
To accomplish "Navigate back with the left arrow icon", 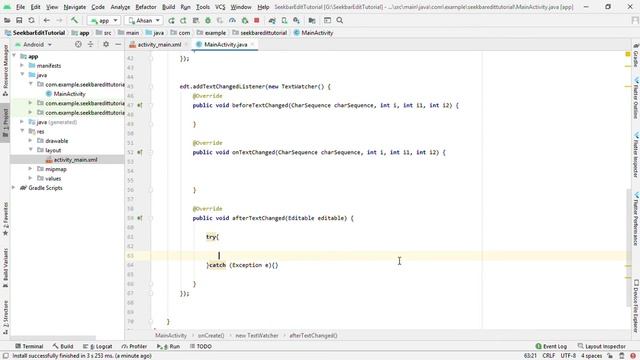I will coord(47,20).
